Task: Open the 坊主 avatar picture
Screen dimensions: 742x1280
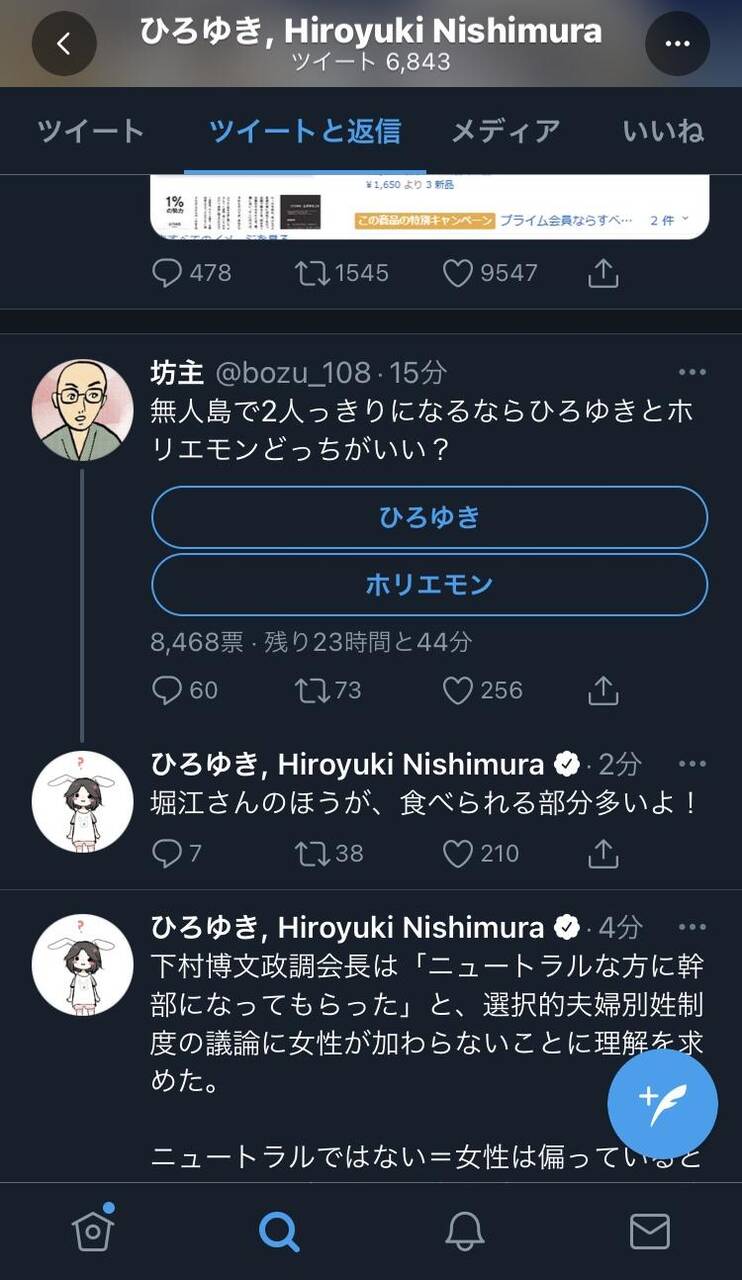Action: tap(83, 410)
